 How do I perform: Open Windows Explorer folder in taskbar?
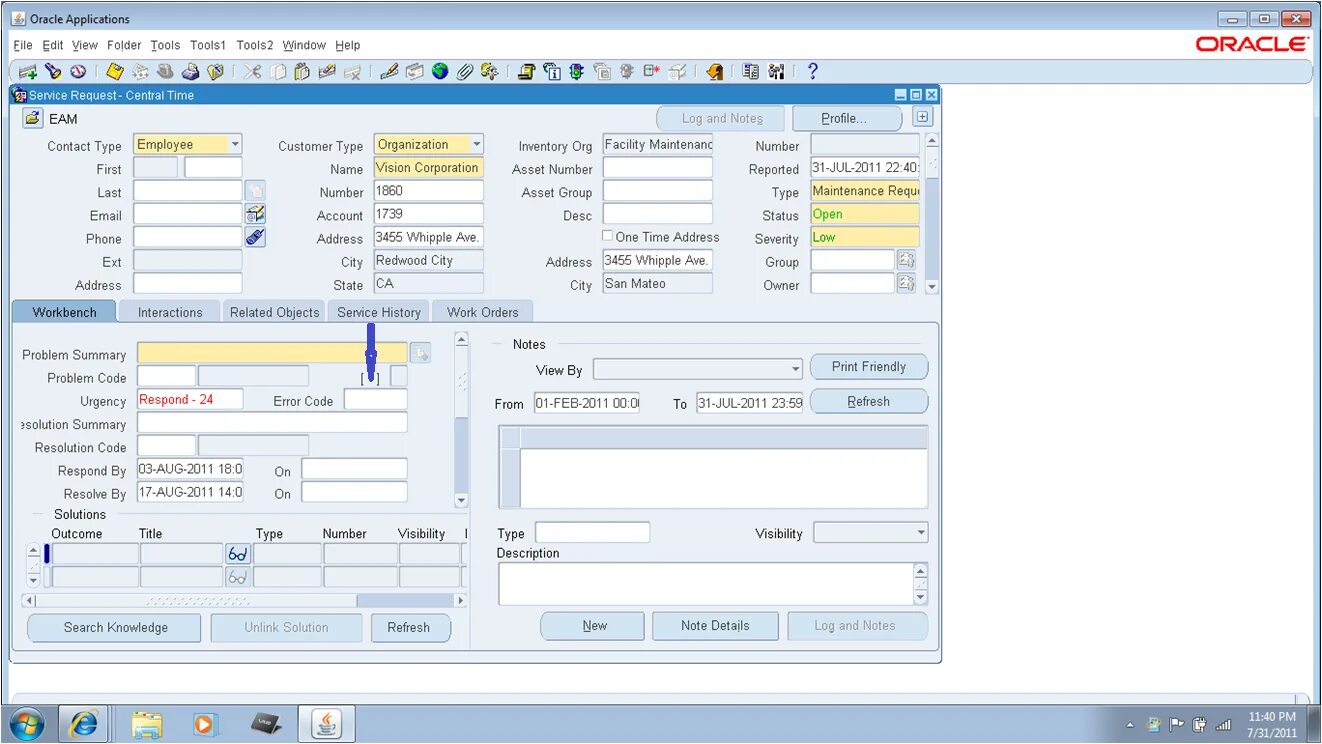pos(147,723)
